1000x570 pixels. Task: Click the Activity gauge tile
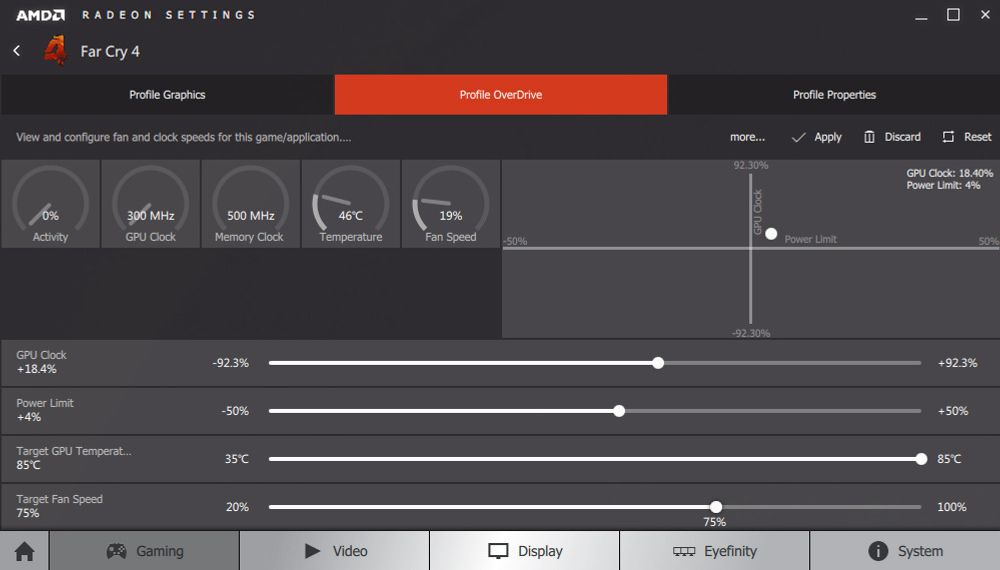point(50,204)
